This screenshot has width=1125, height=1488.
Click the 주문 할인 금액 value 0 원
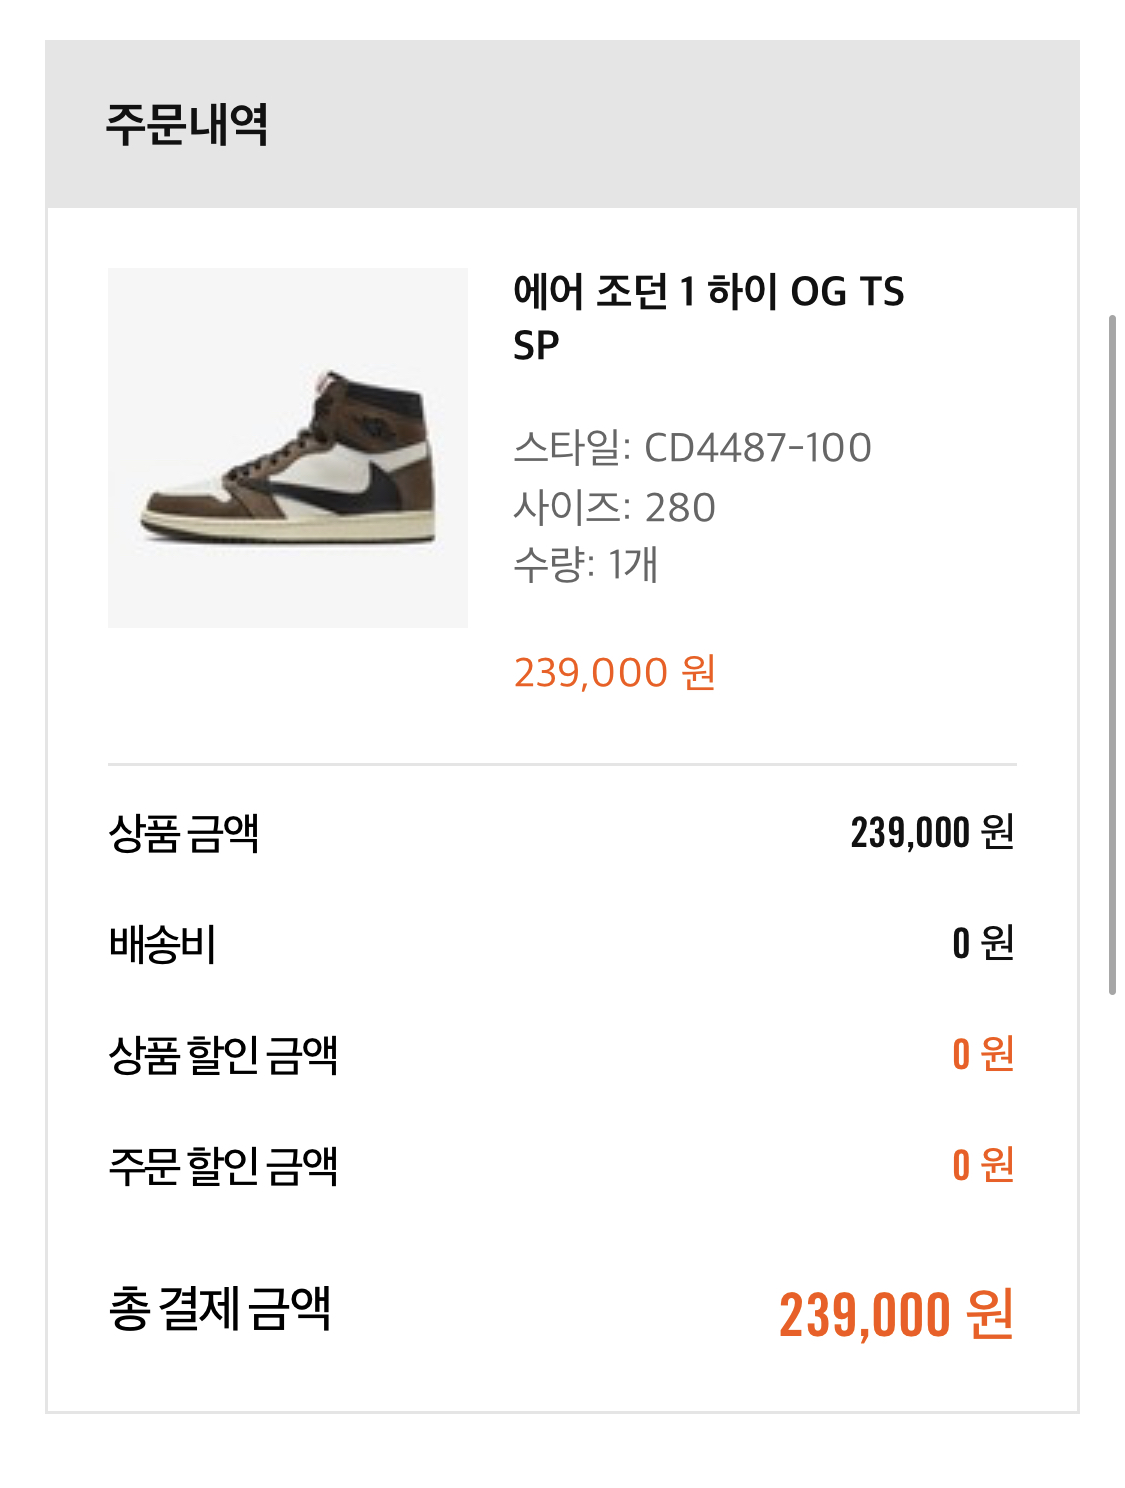click(x=983, y=1165)
